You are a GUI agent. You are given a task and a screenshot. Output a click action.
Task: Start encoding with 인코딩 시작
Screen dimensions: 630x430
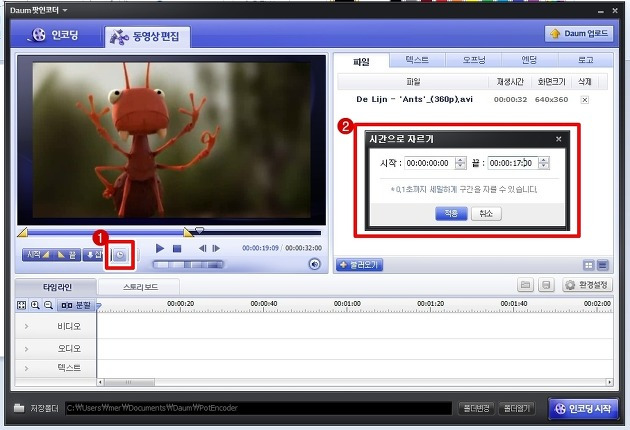click(583, 409)
